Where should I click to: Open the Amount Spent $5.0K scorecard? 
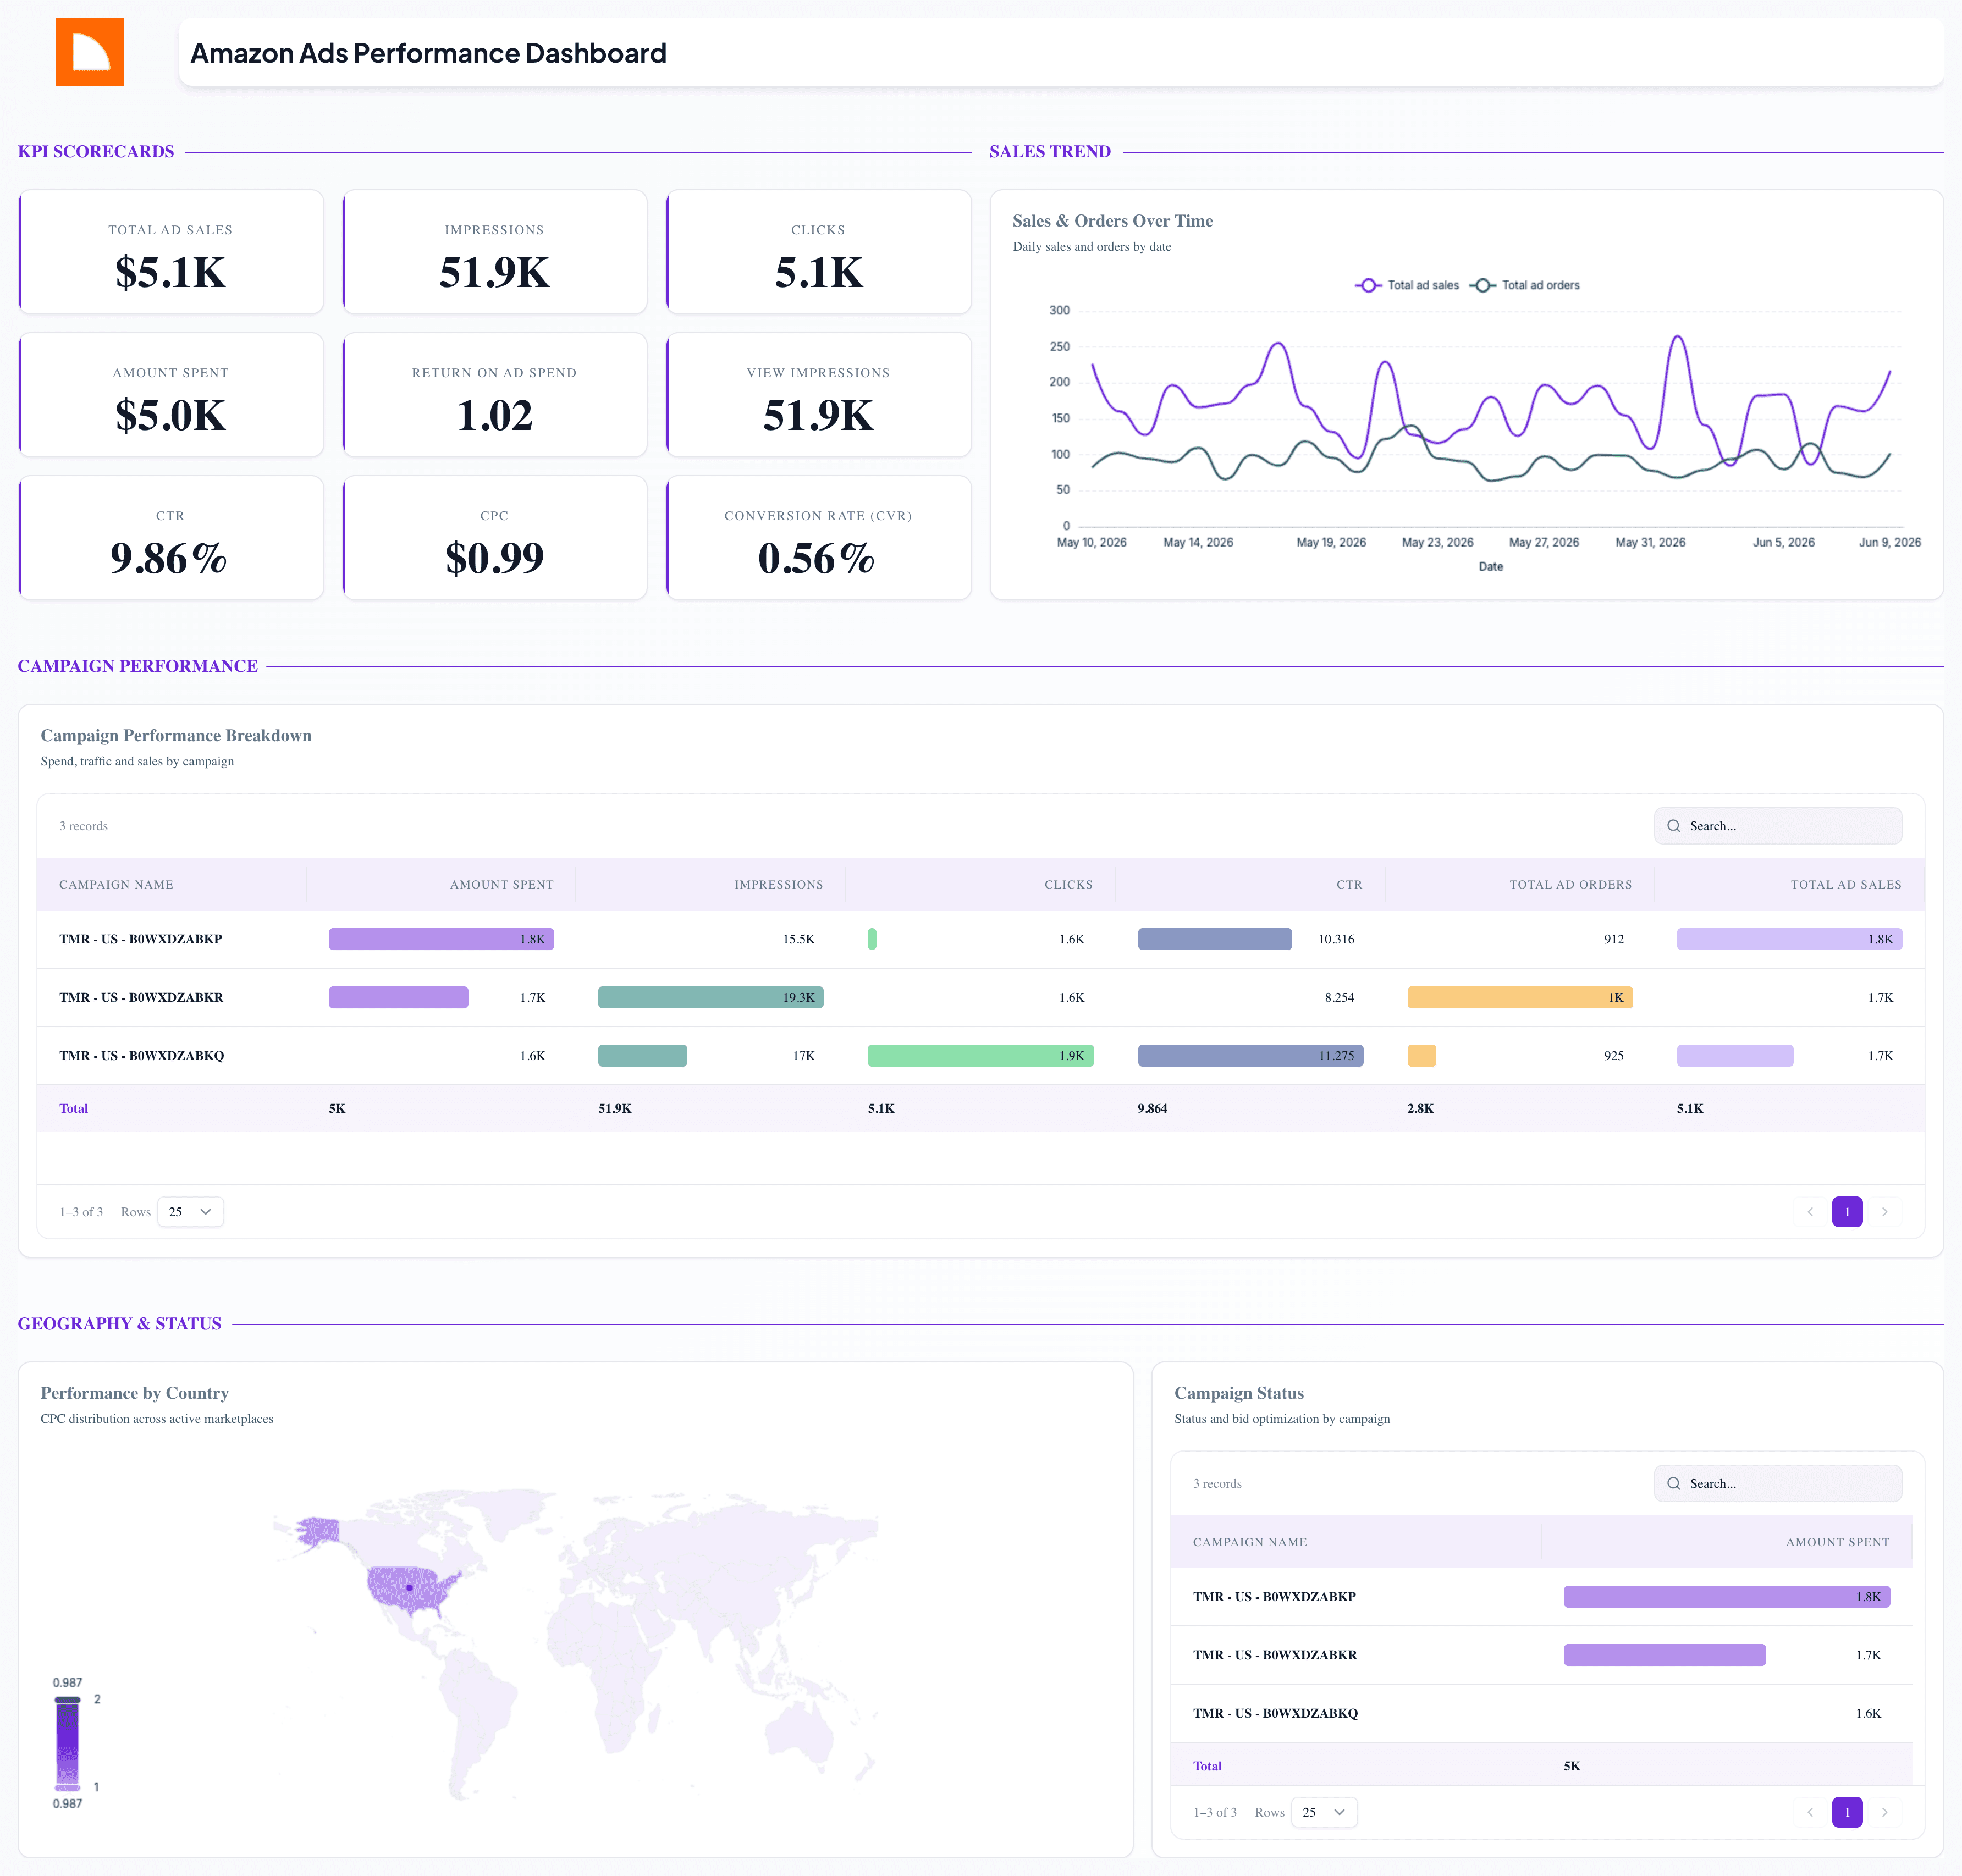point(171,395)
